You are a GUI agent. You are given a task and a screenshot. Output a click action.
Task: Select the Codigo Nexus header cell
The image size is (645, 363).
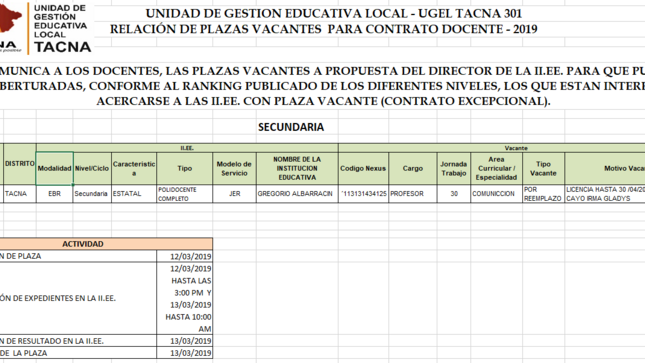363,168
